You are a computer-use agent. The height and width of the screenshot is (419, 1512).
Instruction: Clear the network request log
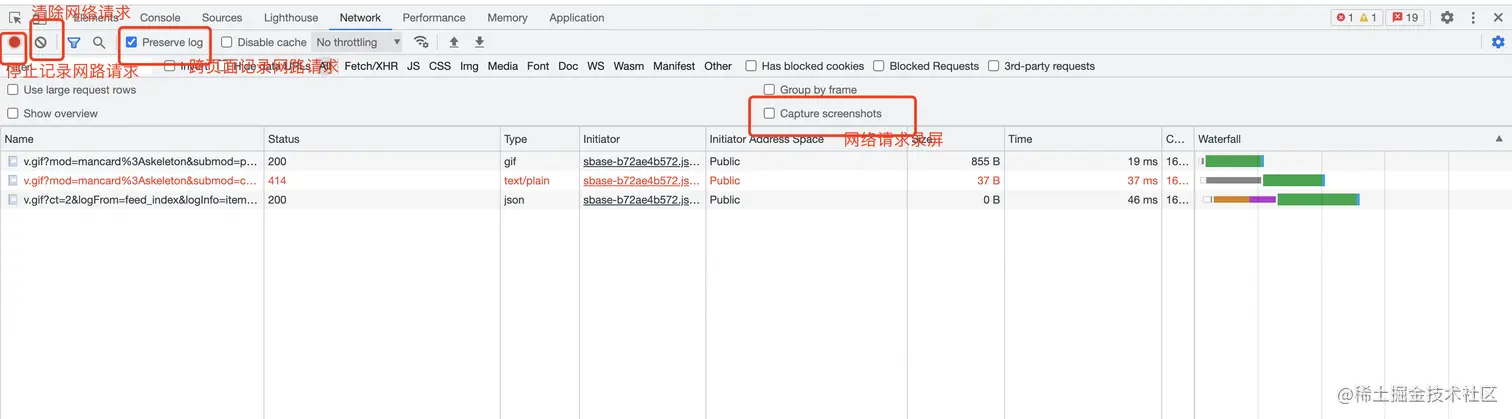pos(41,42)
